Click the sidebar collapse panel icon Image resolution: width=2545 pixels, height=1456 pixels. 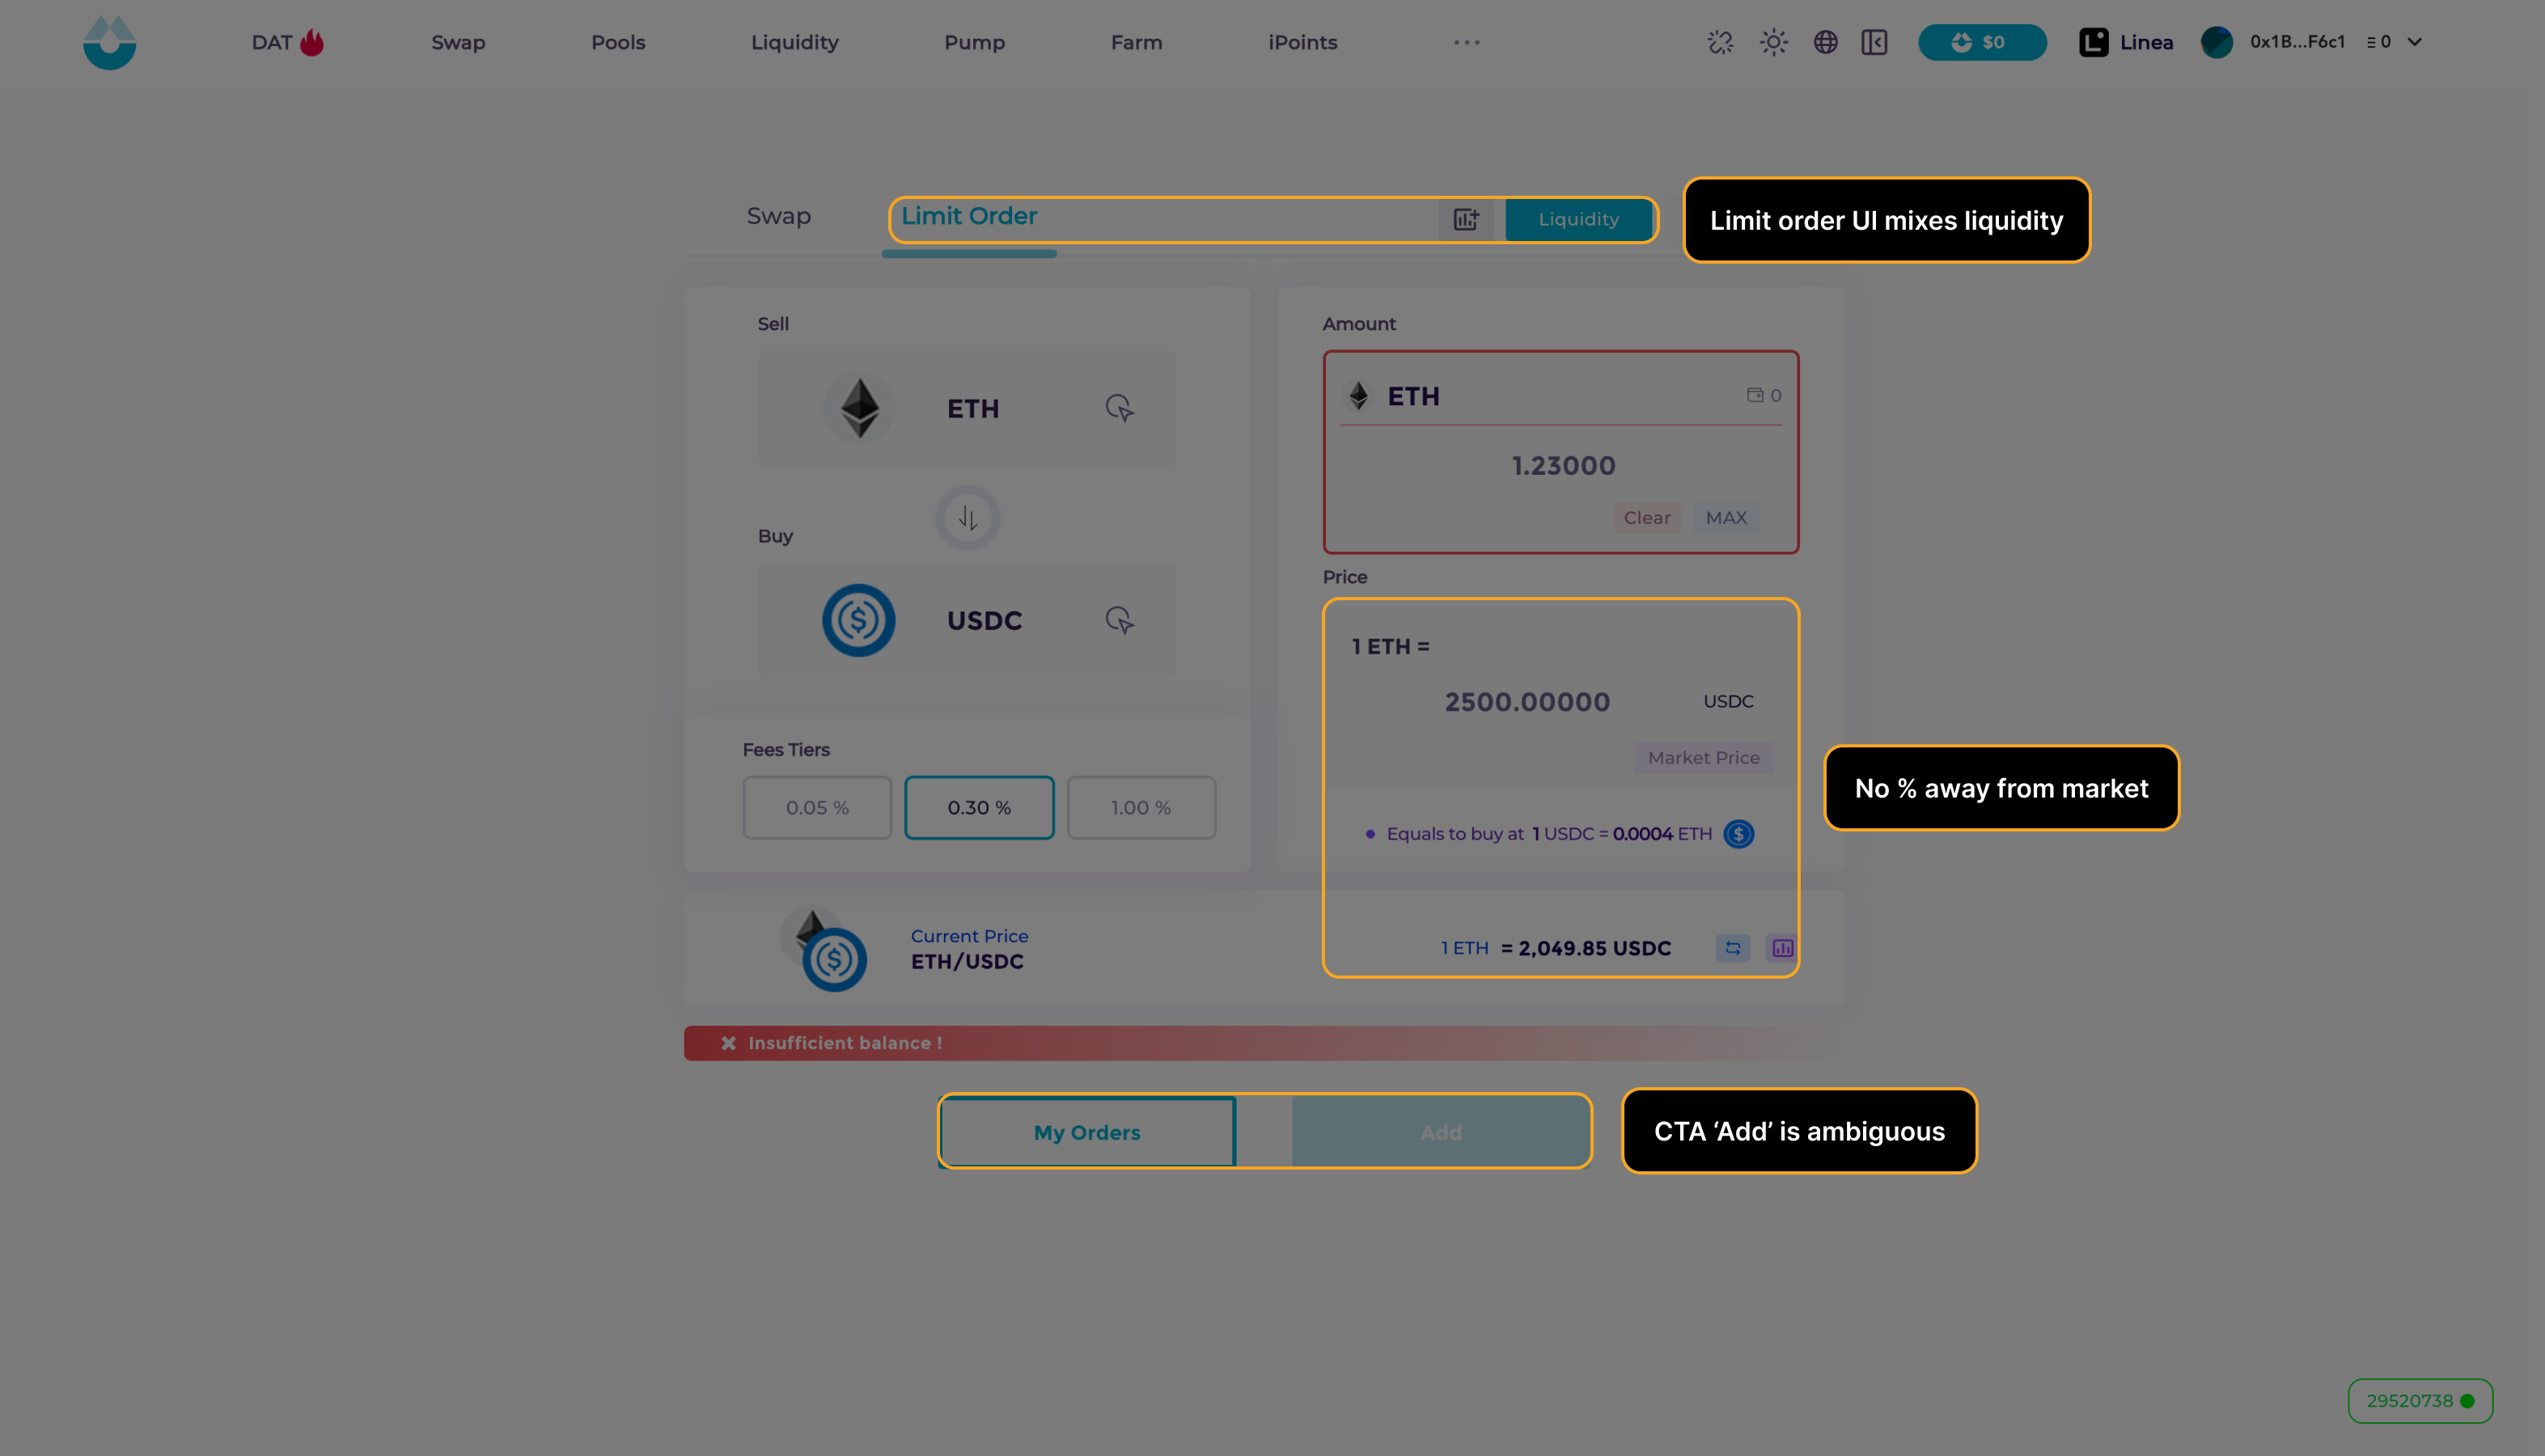click(1874, 42)
